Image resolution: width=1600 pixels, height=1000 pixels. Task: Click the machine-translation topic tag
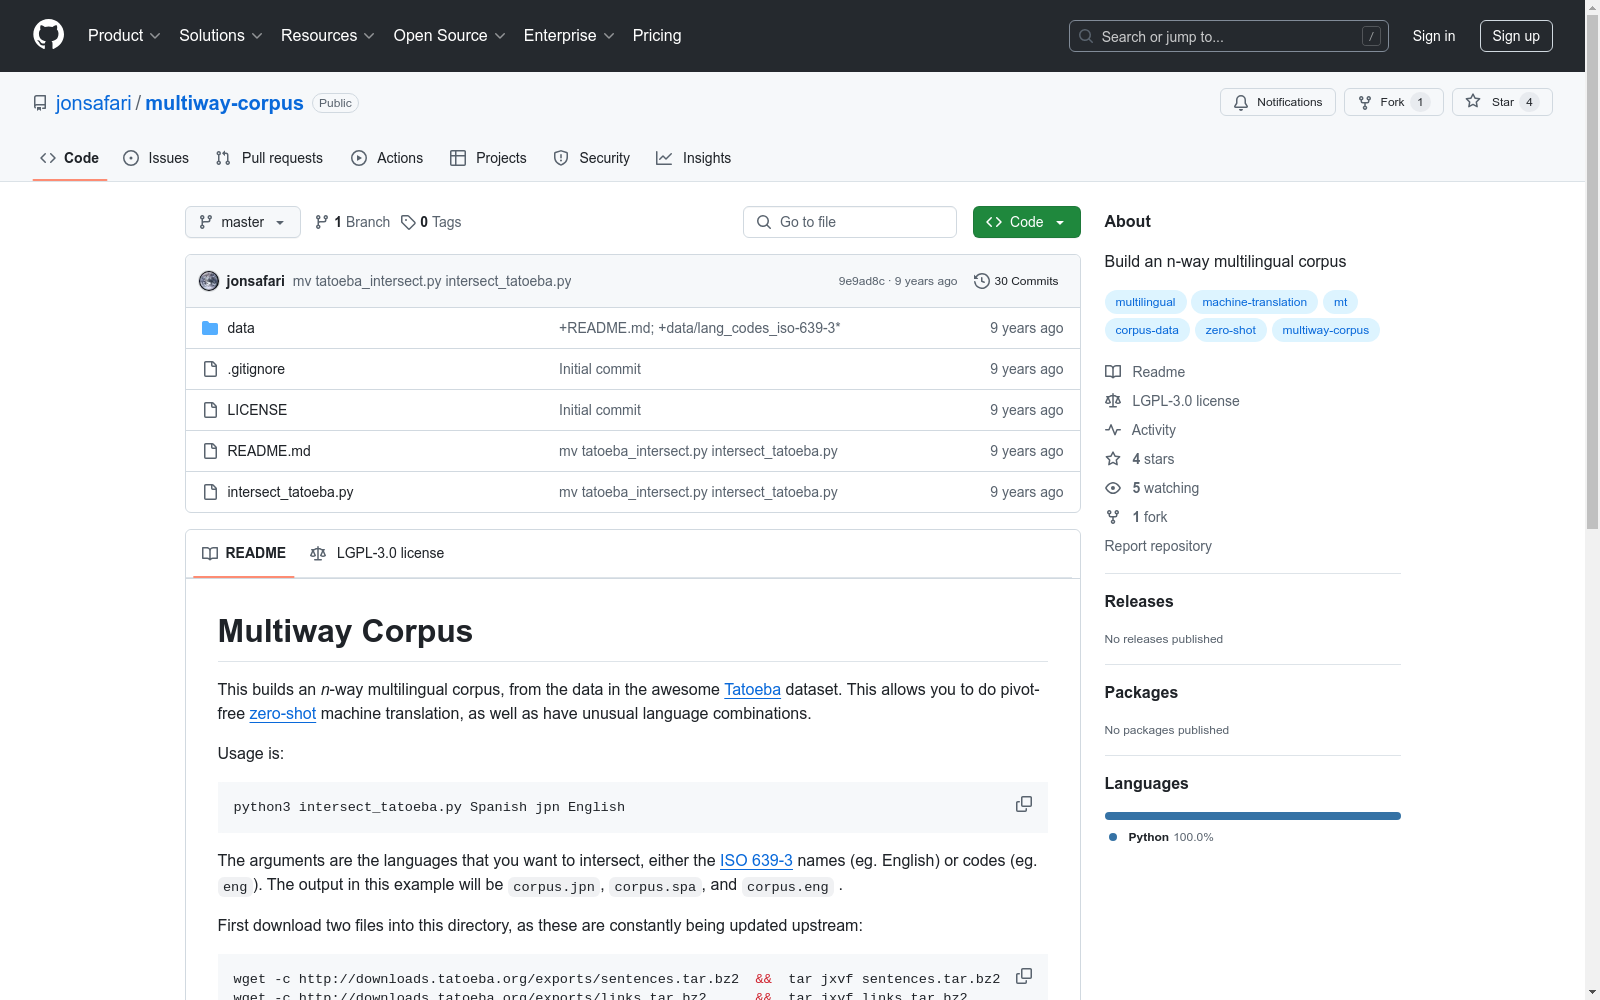click(1254, 302)
